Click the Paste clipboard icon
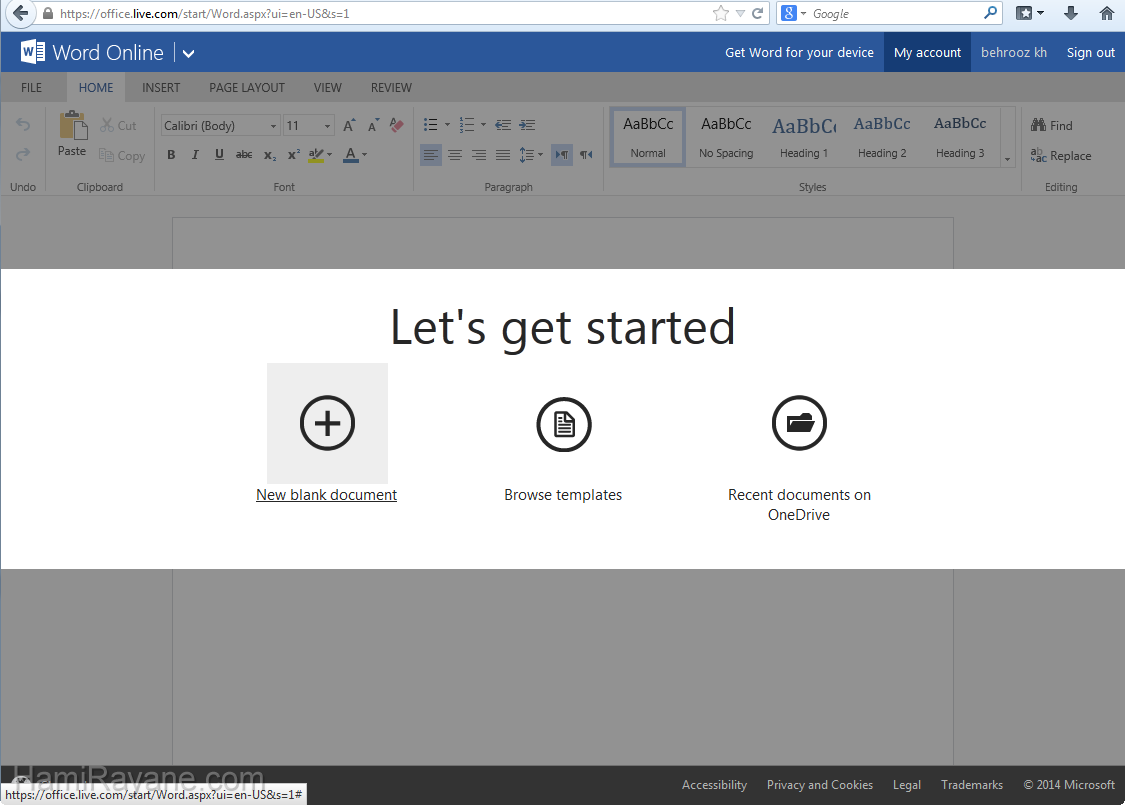Viewport: 1125px width, 805px height. pos(72,126)
